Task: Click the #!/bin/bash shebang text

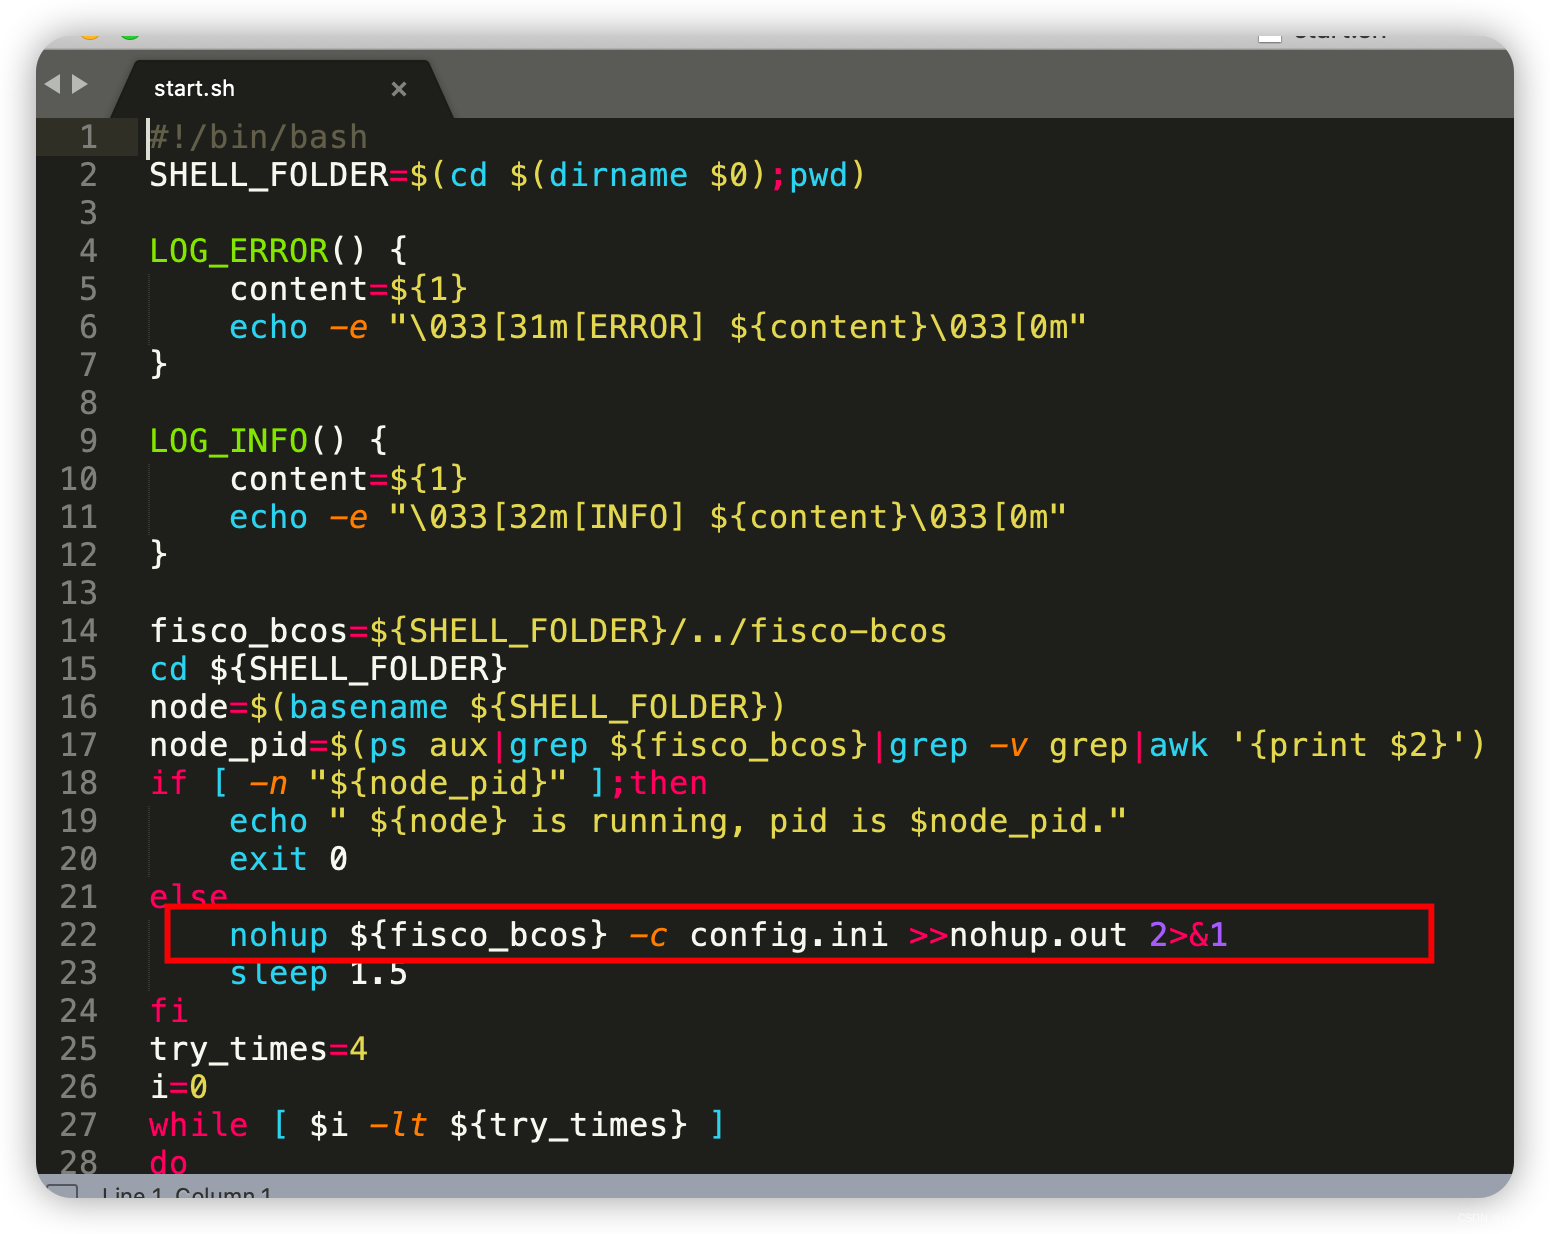Action: click(259, 137)
